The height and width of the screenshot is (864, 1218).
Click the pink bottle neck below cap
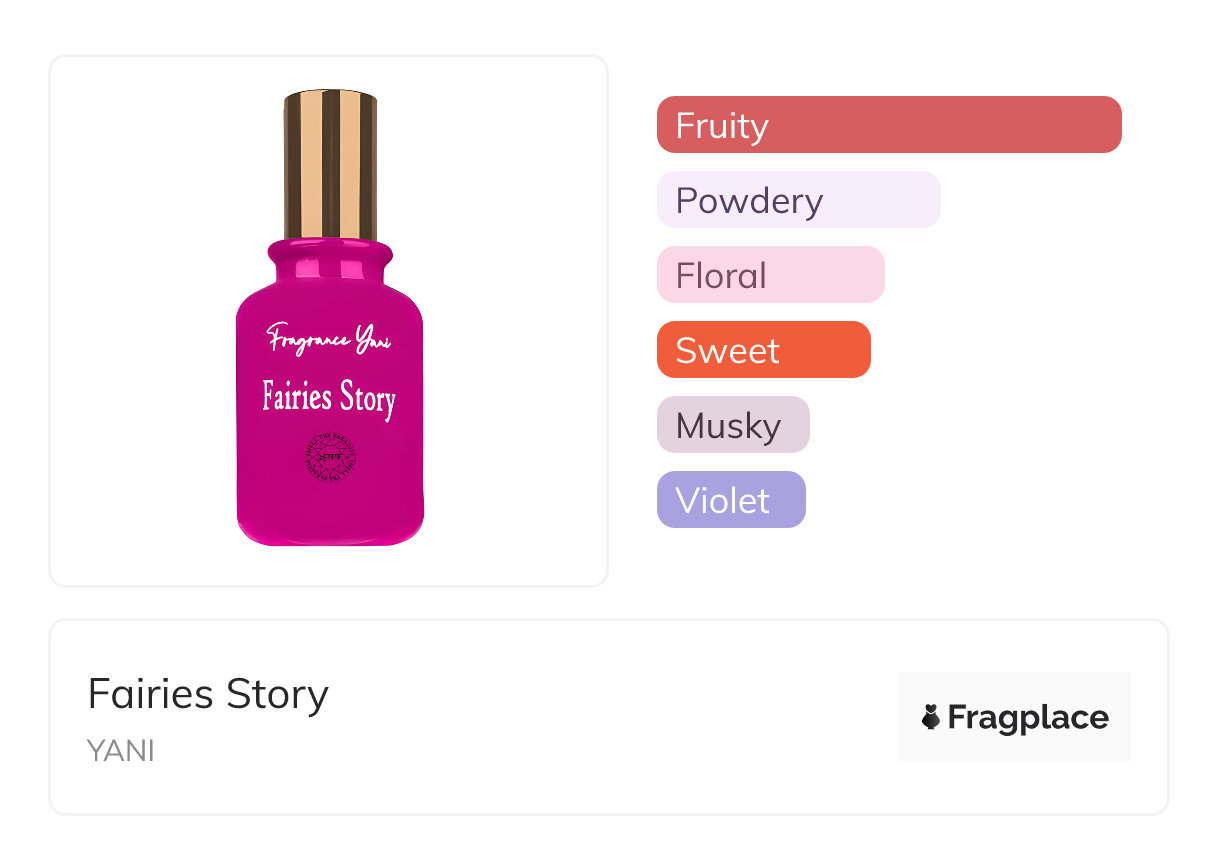[x=330, y=262]
